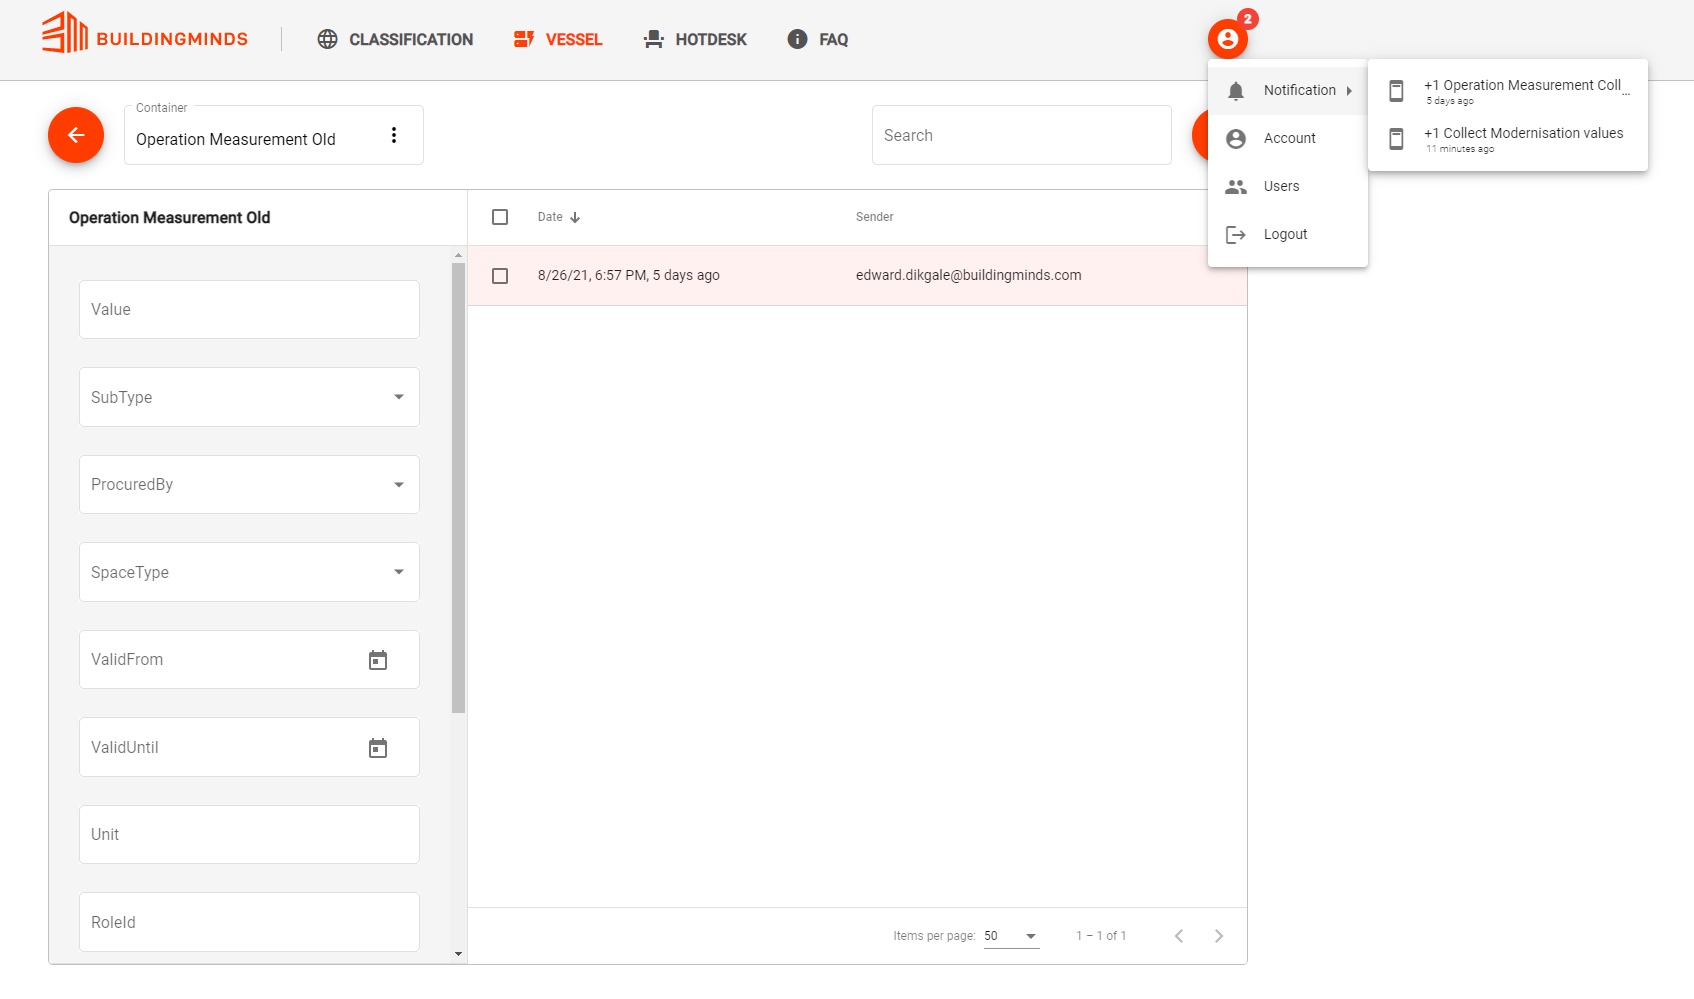
Task: Click the orange back arrow button
Action: coord(76,135)
